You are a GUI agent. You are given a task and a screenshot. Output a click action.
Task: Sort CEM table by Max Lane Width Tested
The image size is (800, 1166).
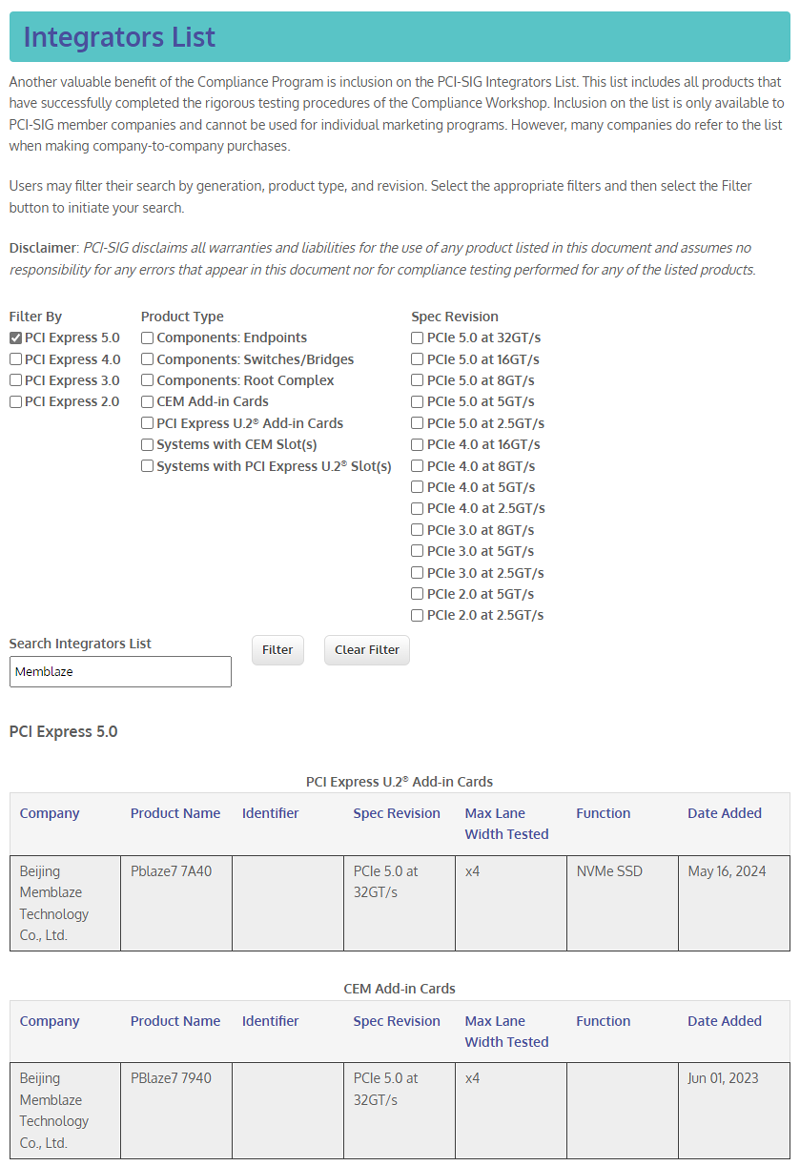click(x=506, y=1031)
